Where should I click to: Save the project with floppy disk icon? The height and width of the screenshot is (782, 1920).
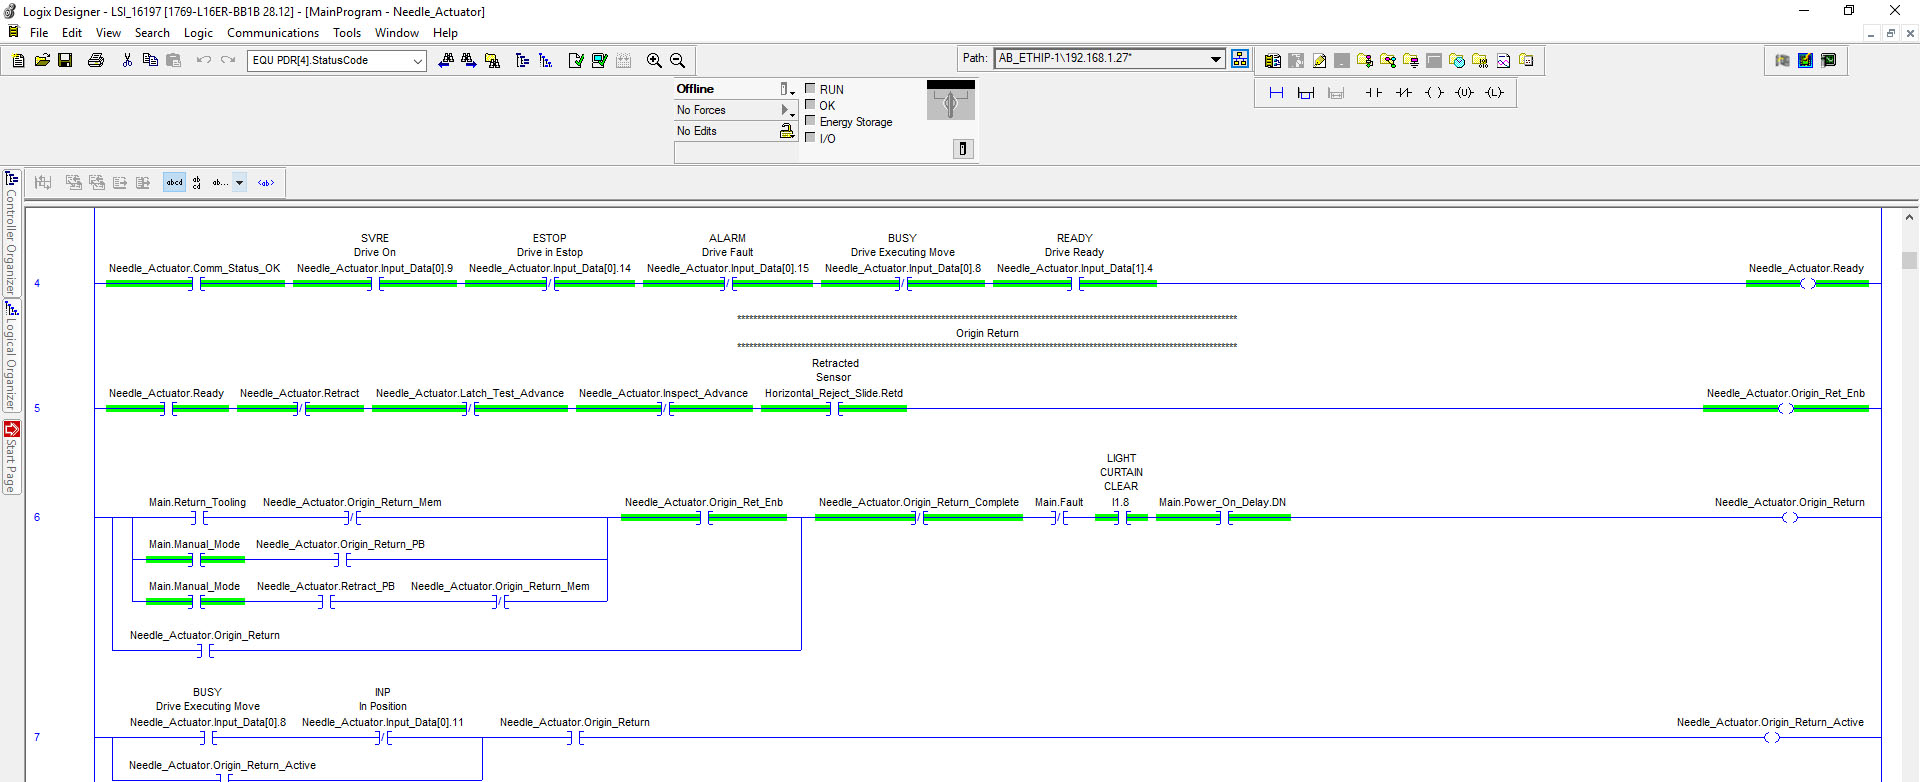coord(65,60)
